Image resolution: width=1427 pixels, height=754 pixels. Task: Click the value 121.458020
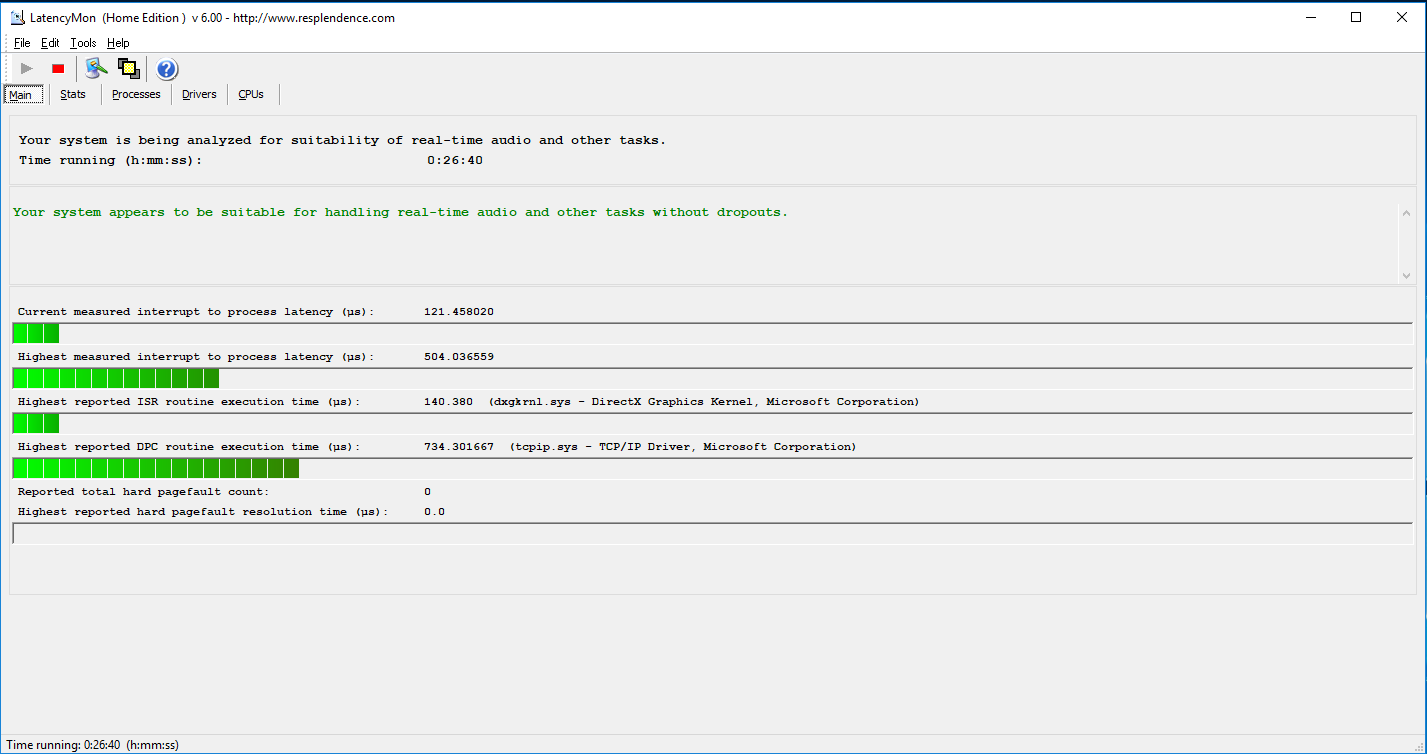(459, 312)
